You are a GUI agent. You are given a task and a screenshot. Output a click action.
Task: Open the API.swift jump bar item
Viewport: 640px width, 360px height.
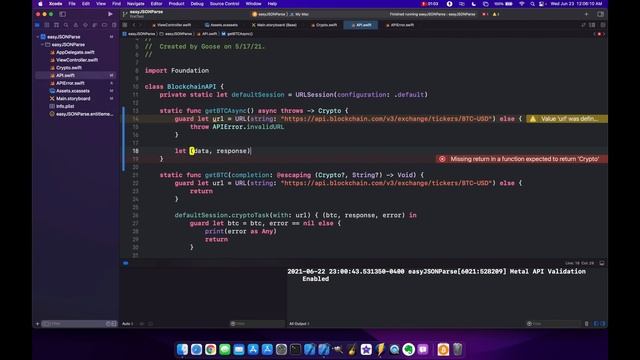click(207, 34)
